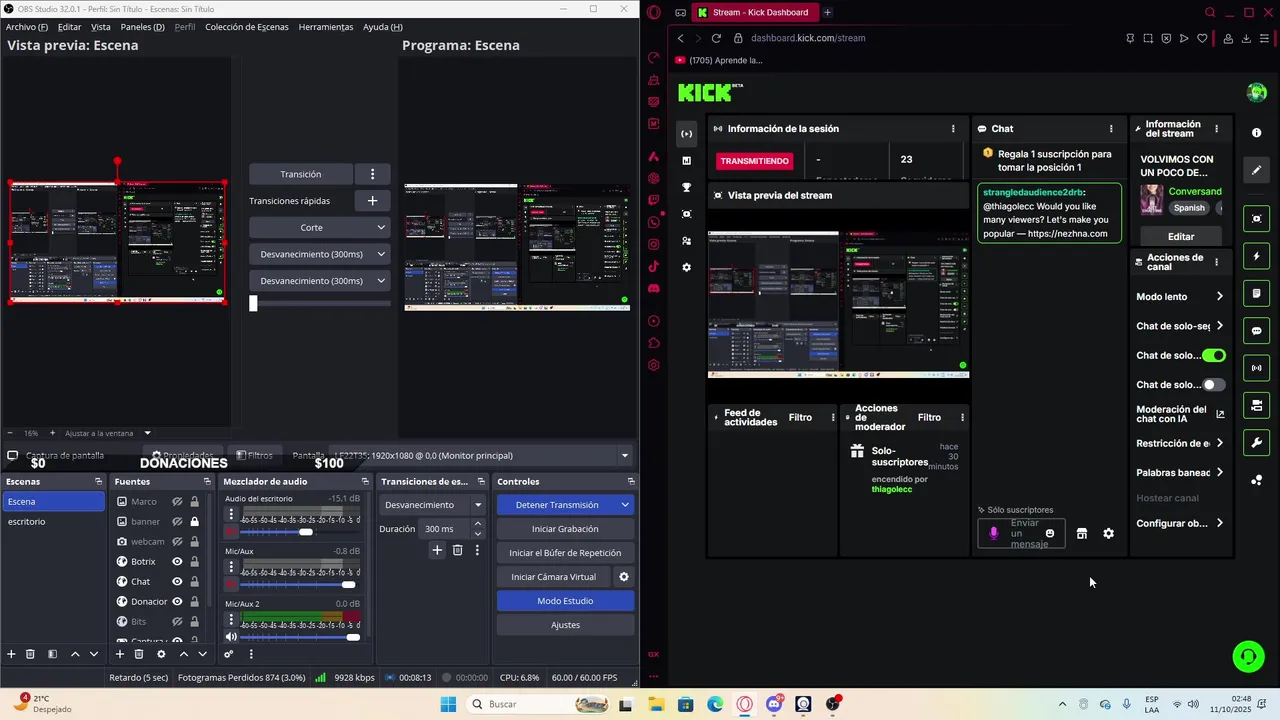This screenshot has height=720, width=1280.
Task: Open the Kick community people sidebar icon
Action: [686, 241]
